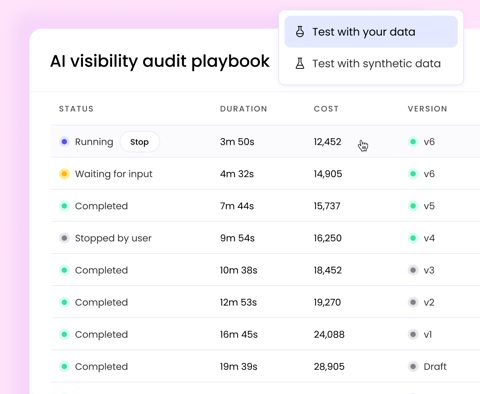This screenshot has height=394, width=480.
Task: Select Test with your data option
Action: tap(371, 32)
